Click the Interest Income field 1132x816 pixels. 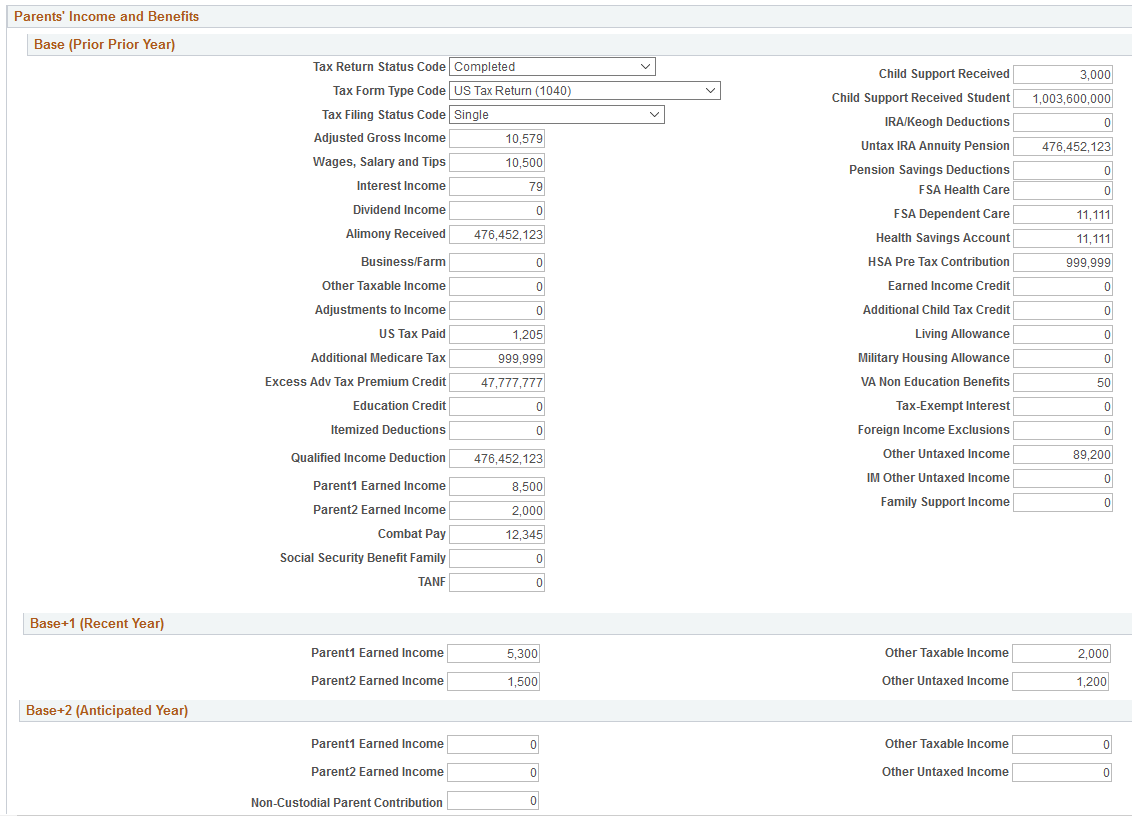coord(496,186)
